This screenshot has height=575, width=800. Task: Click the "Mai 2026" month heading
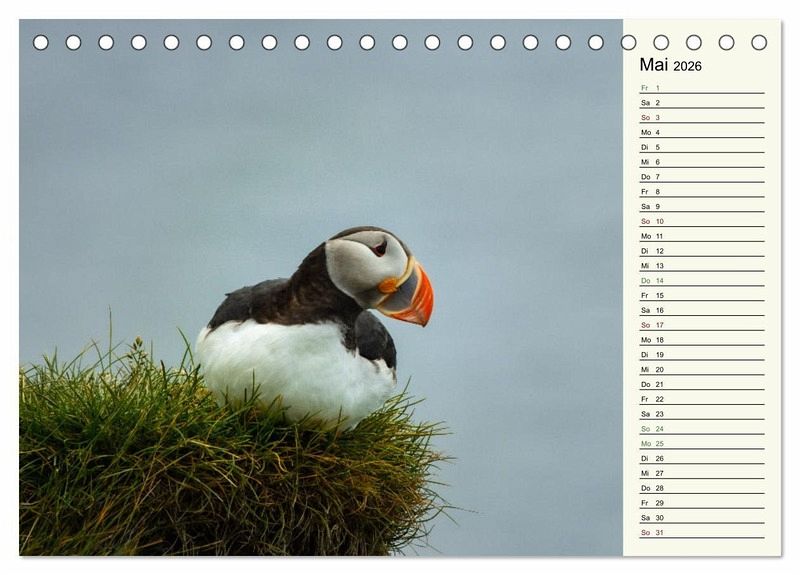(x=670, y=65)
